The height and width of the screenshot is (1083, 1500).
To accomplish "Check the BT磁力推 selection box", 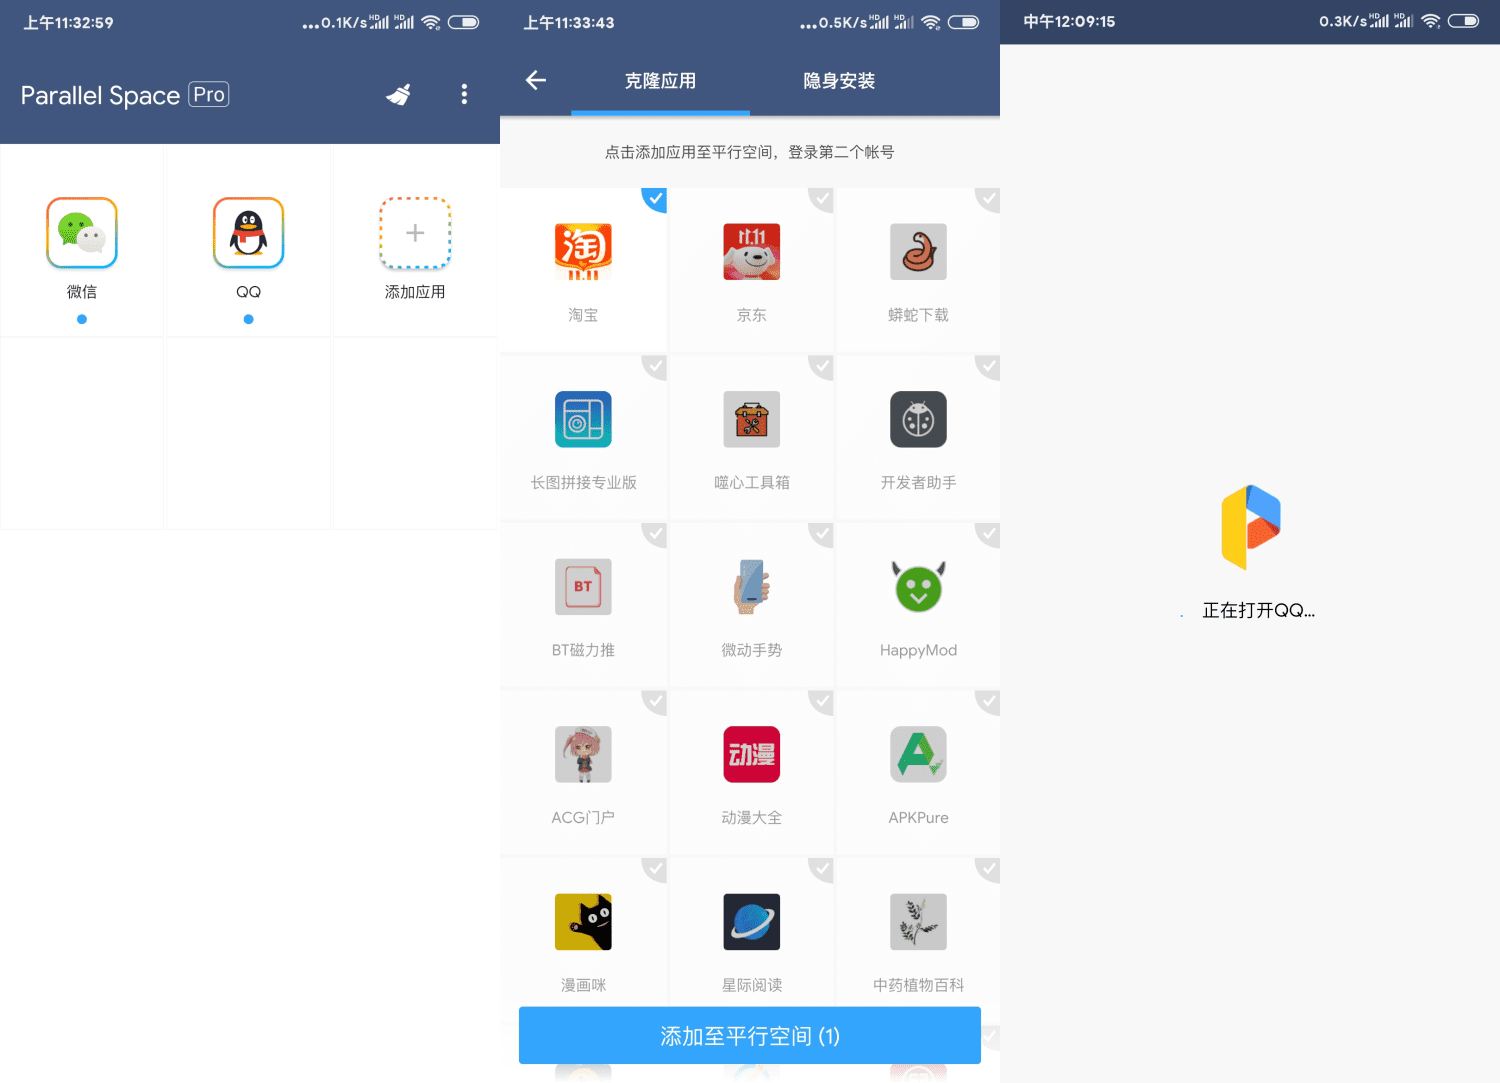I will [x=655, y=535].
